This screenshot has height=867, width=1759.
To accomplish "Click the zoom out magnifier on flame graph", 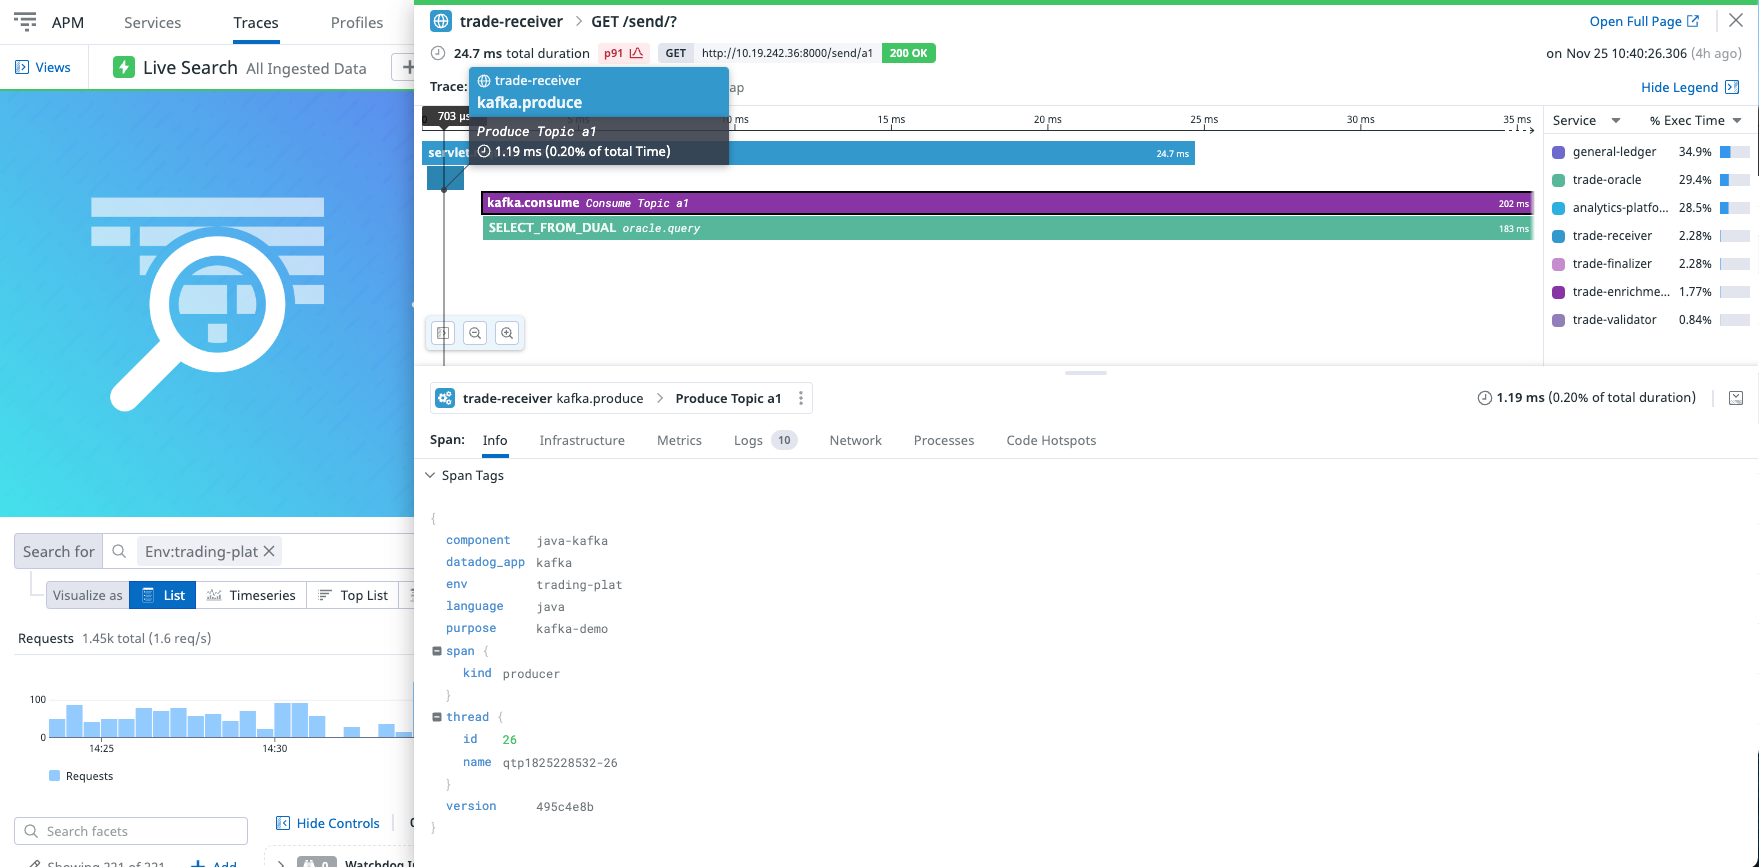I will coord(475,333).
